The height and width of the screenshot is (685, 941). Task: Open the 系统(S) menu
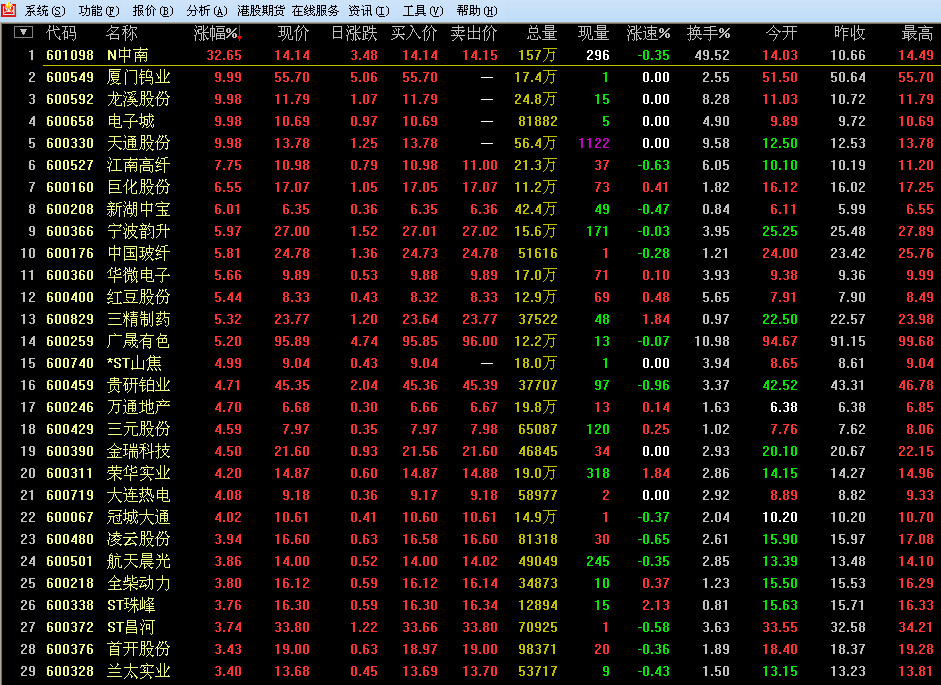coord(45,11)
